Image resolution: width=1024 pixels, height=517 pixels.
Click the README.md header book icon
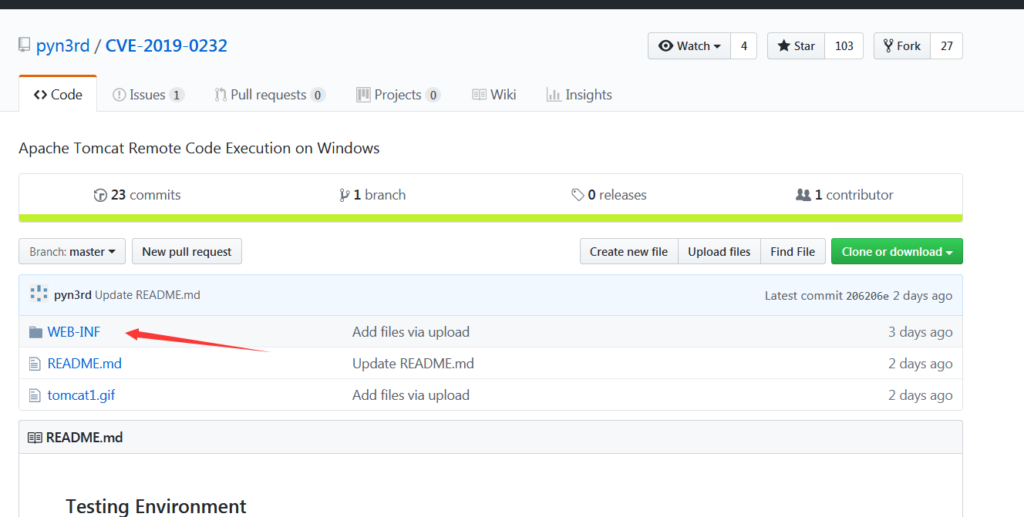tap(35, 437)
